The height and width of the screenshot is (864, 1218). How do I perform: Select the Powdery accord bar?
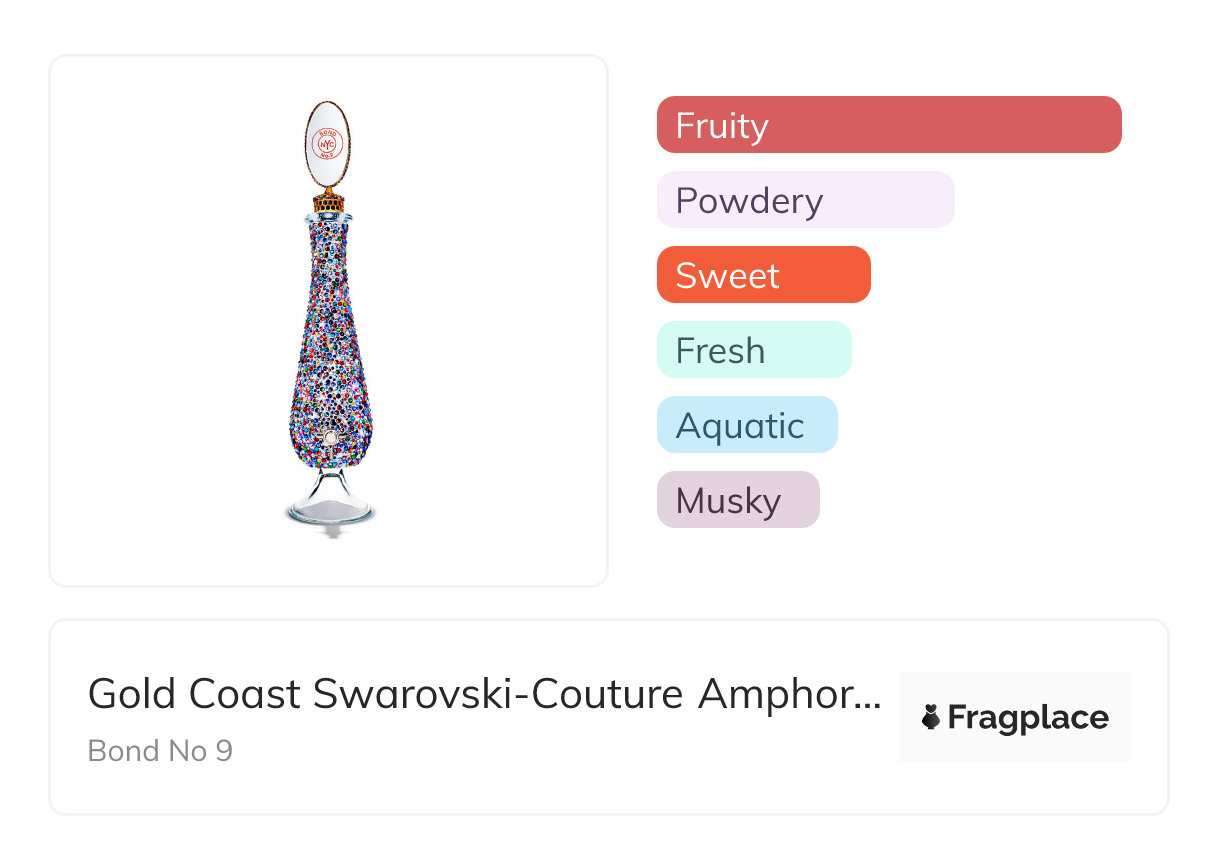tap(805, 200)
